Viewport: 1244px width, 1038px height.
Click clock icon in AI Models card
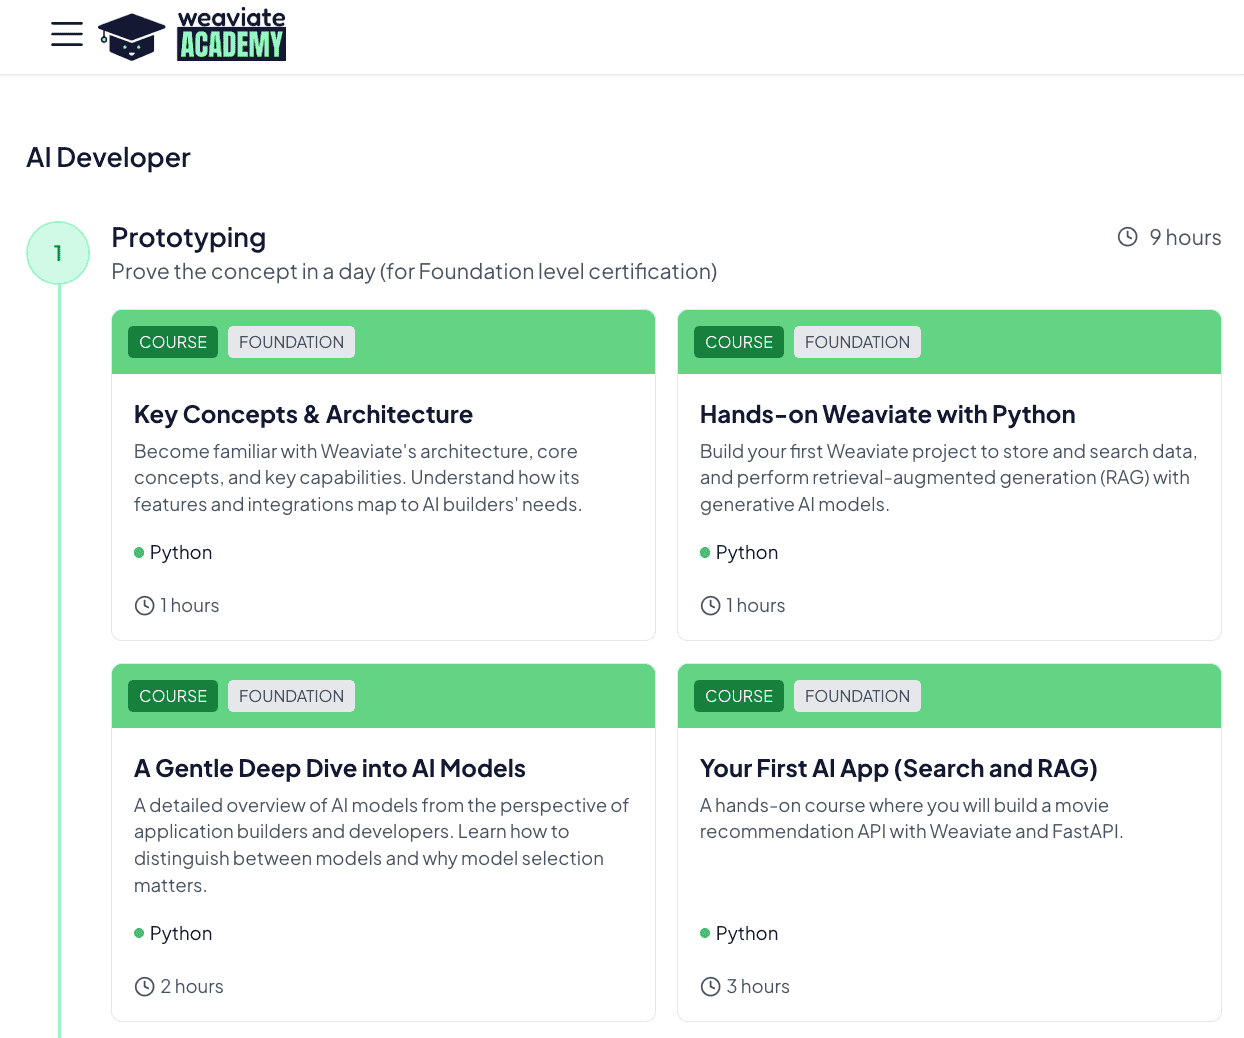(144, 987)
